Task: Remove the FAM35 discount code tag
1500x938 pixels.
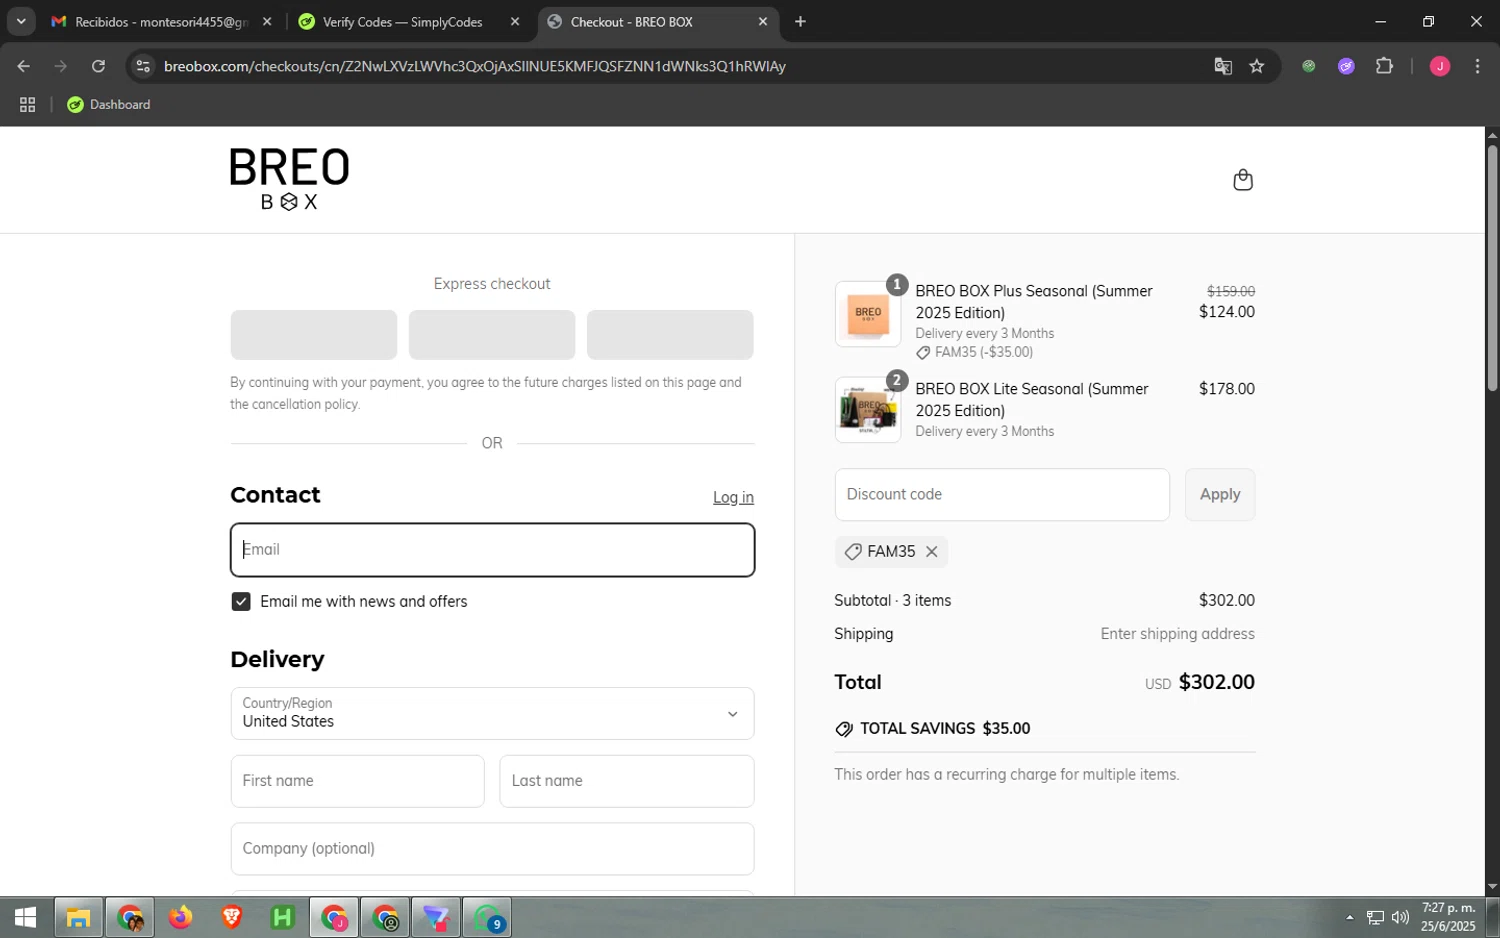Action: point(931,552)
